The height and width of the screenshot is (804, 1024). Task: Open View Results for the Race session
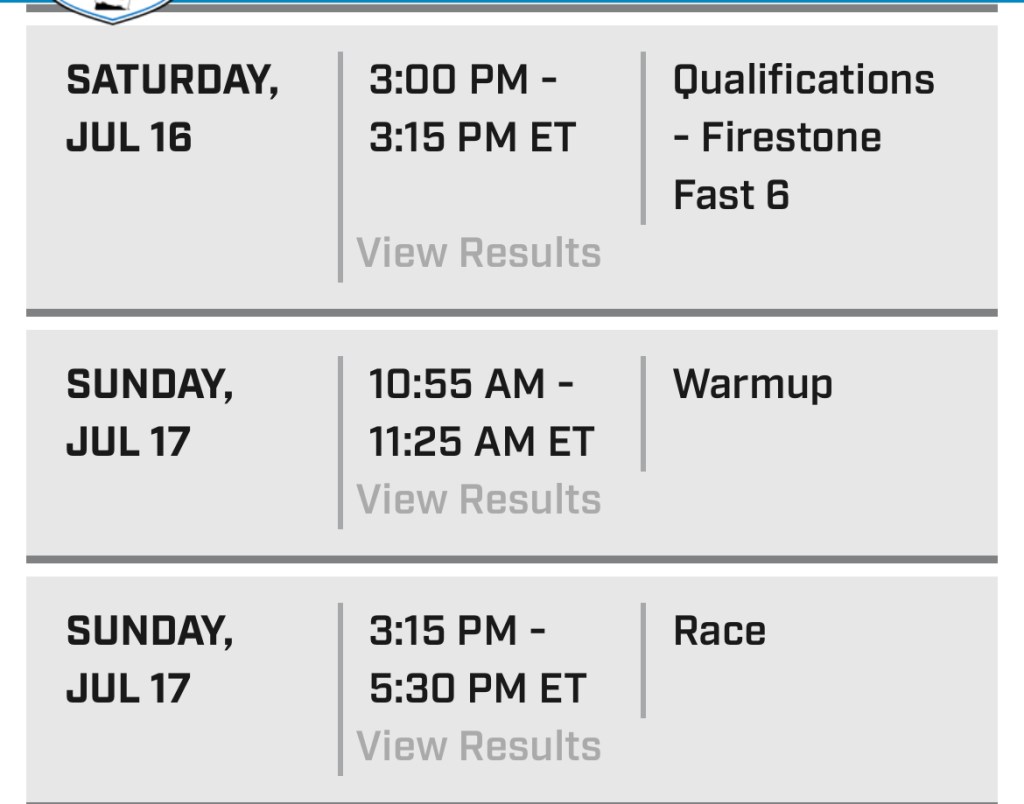click(479, 746)
